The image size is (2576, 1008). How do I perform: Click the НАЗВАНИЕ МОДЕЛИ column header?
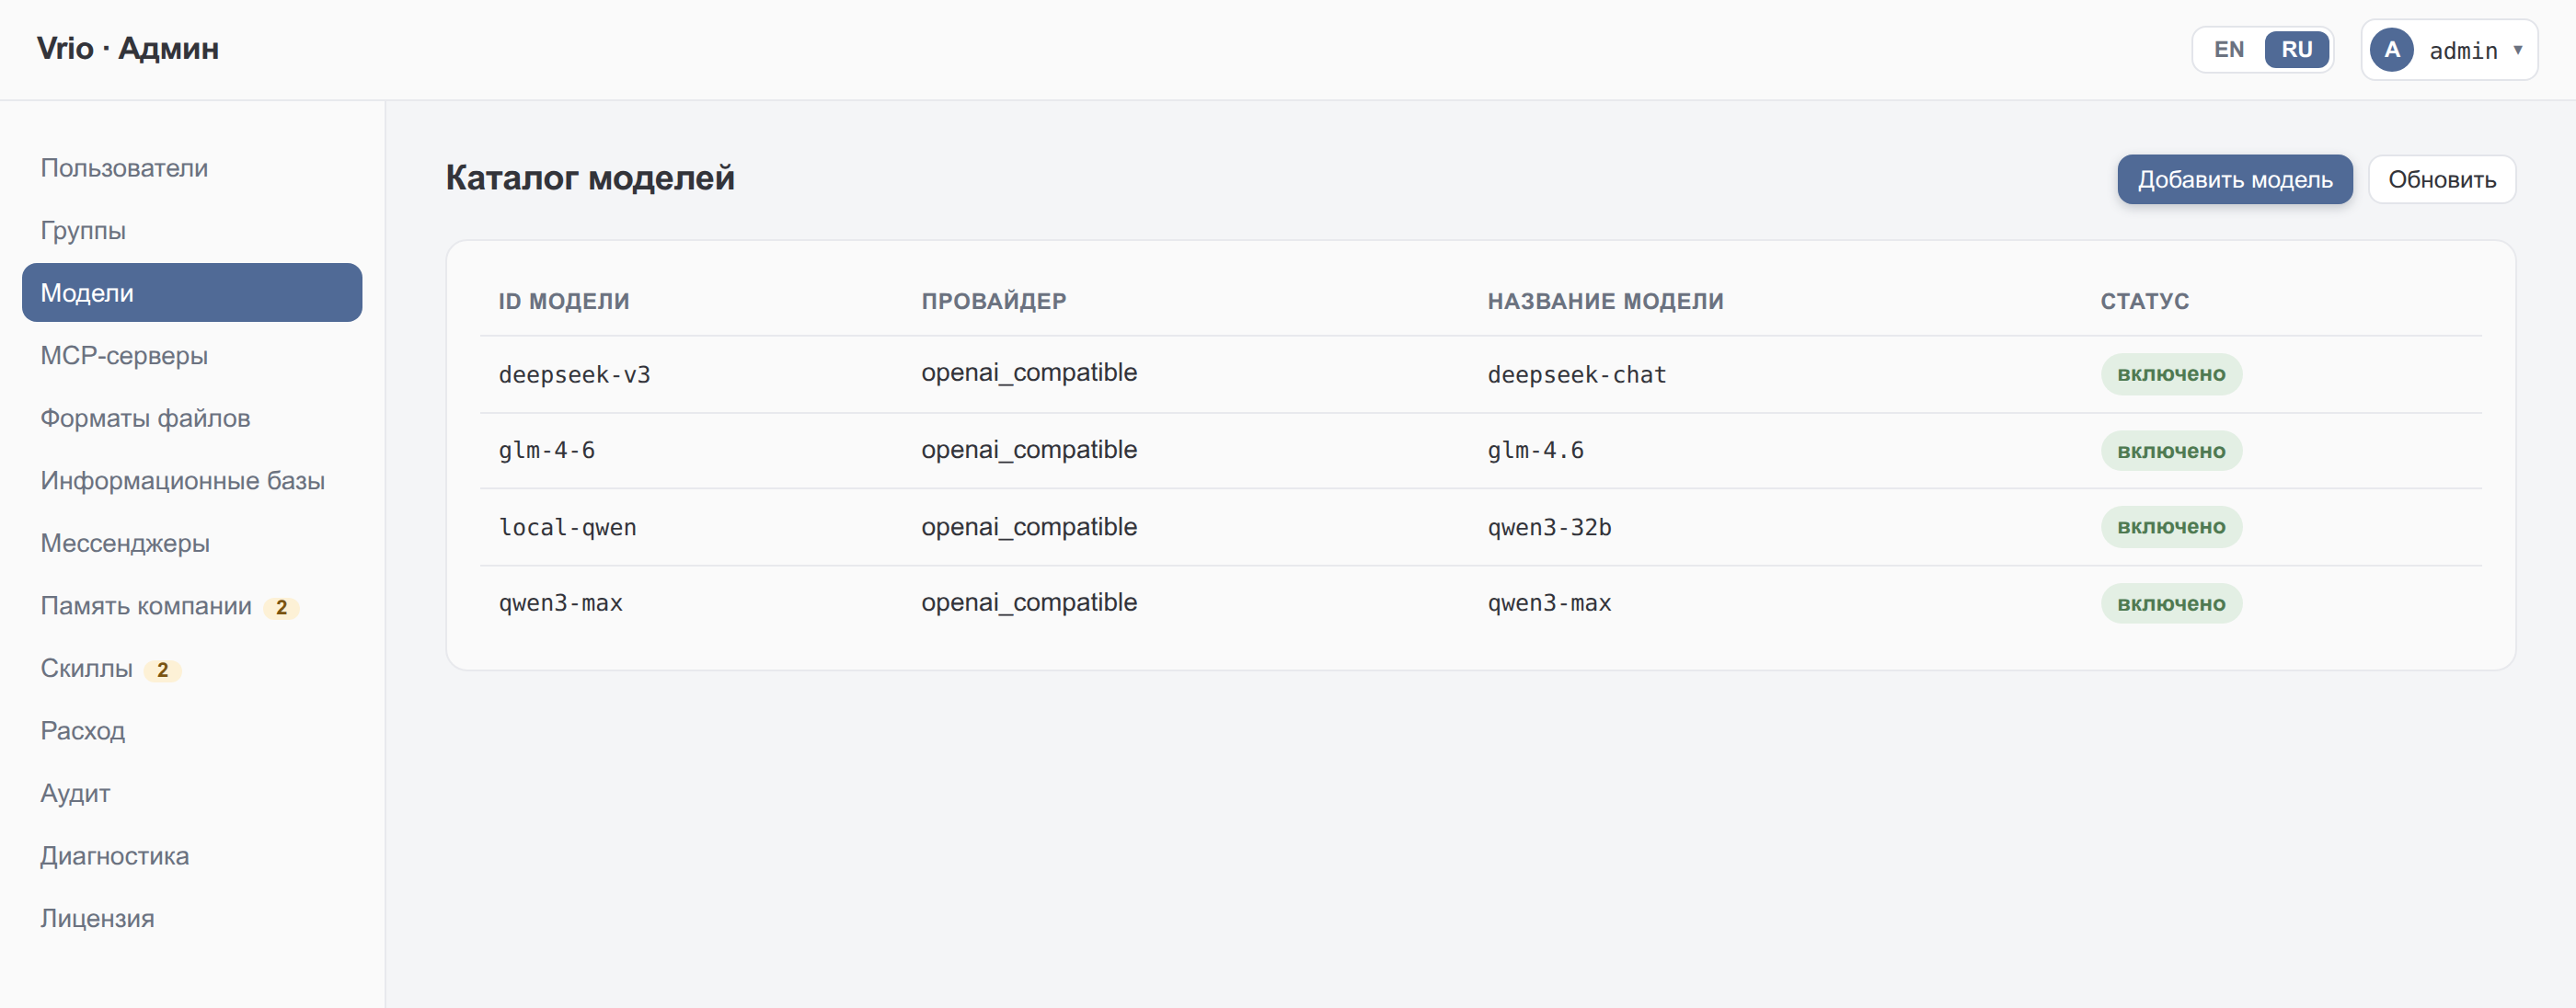pos(1605,301)
